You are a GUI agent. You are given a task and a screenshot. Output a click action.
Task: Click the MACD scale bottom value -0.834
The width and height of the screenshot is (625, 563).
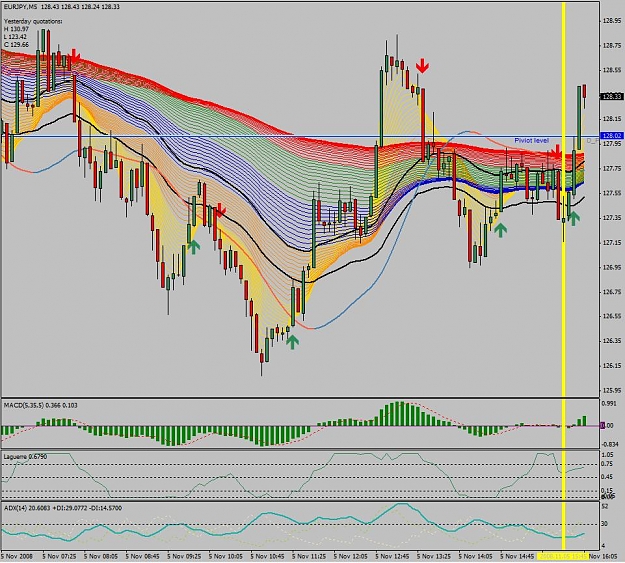point(610,444)
